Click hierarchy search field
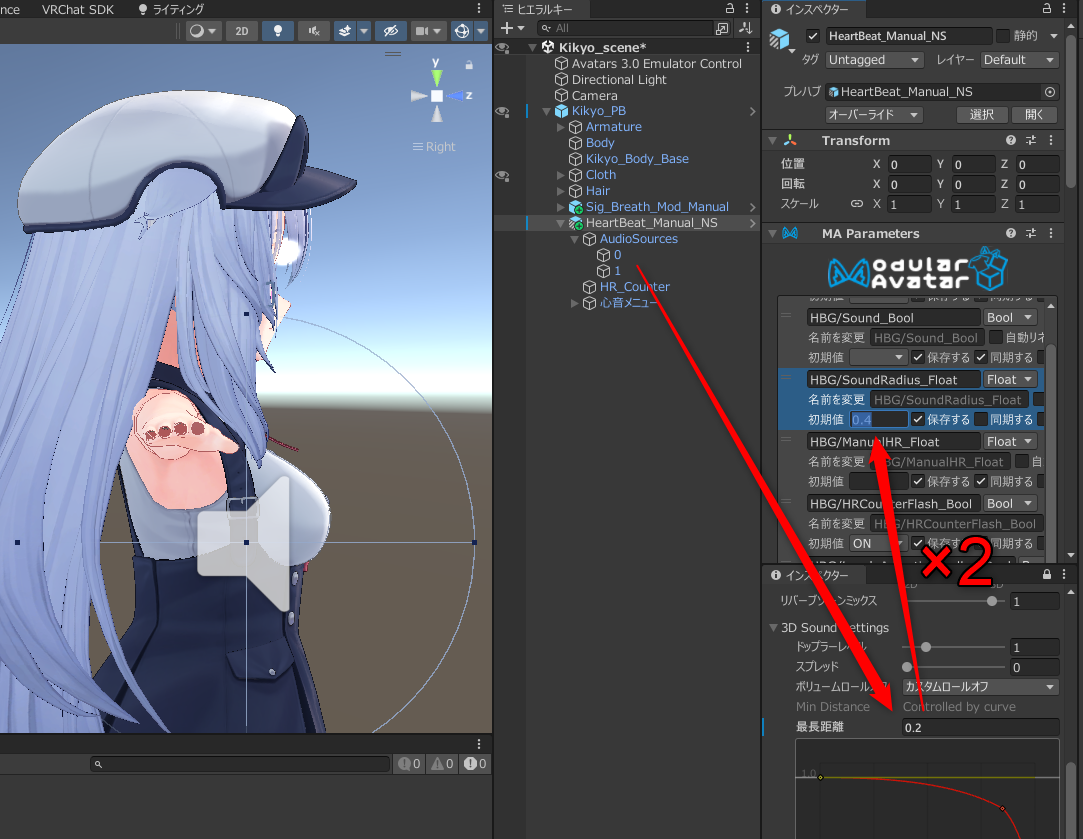 625,28
